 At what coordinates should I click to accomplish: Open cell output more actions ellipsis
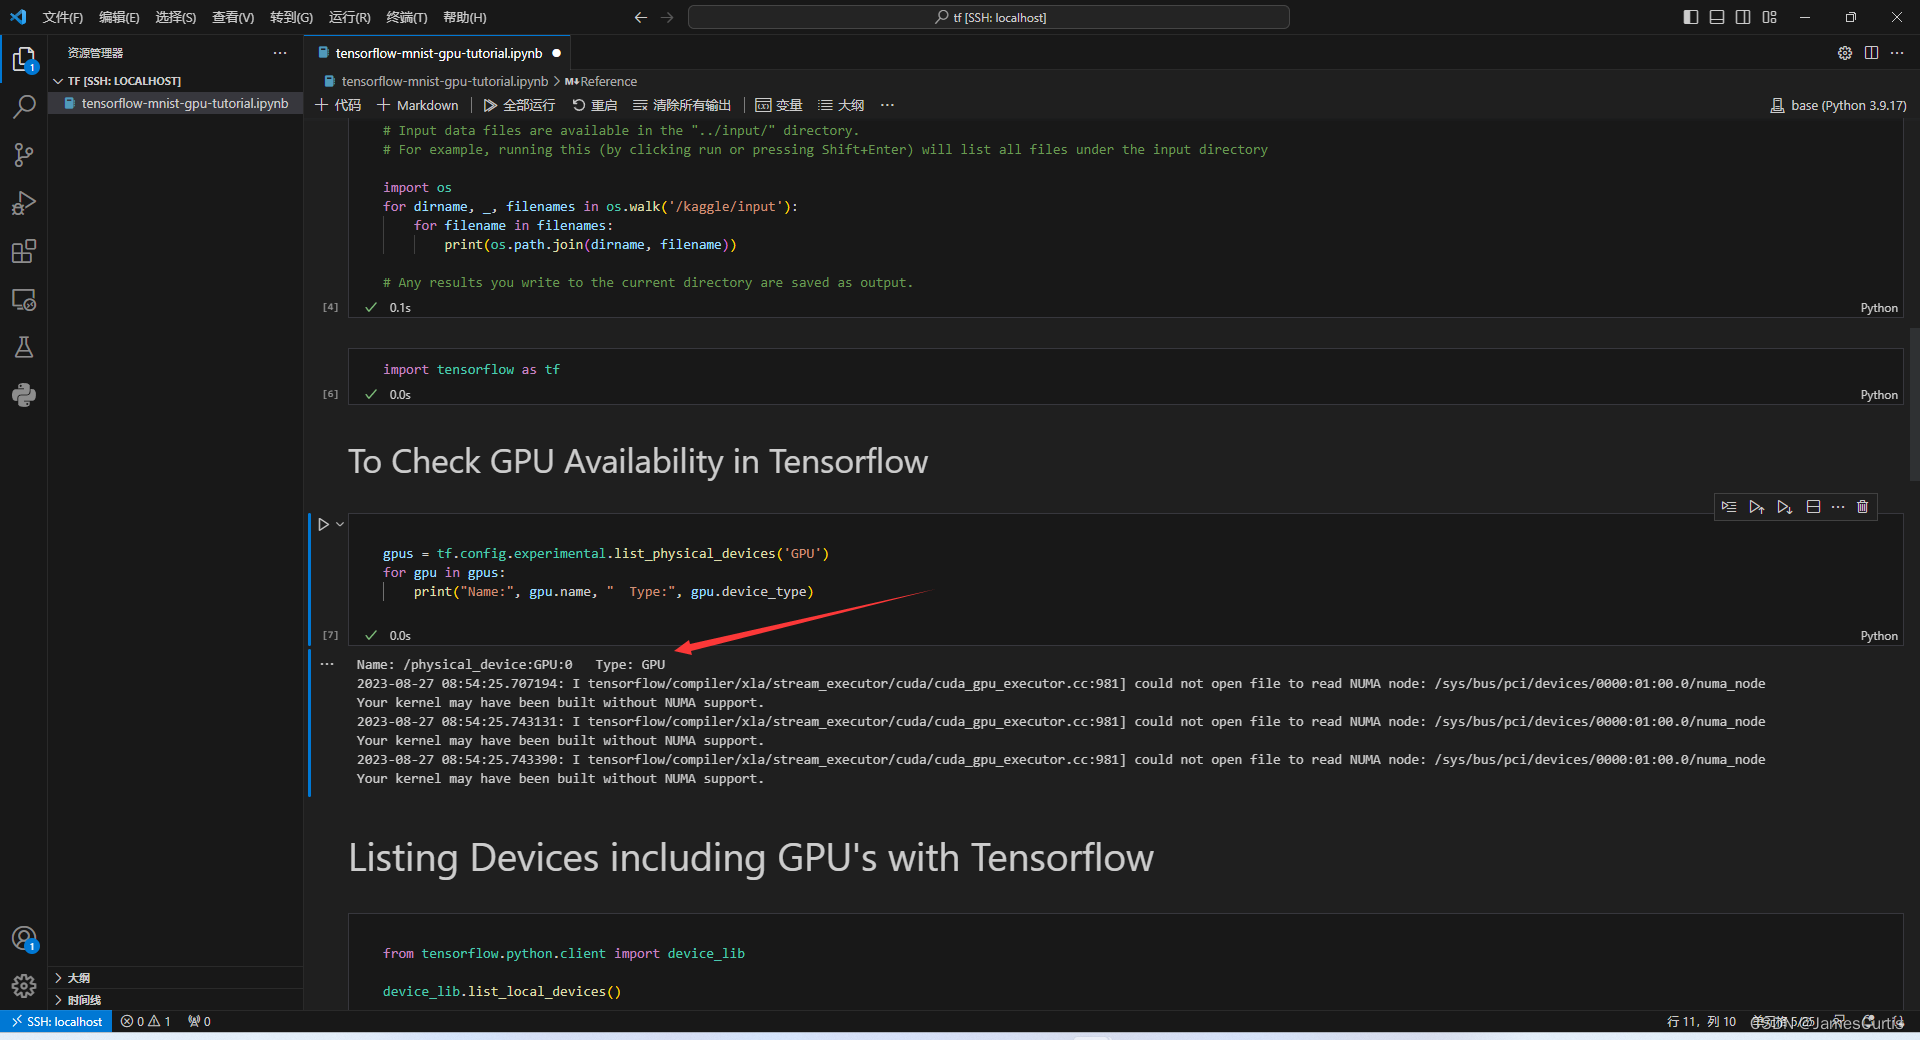tap(327, 664)
